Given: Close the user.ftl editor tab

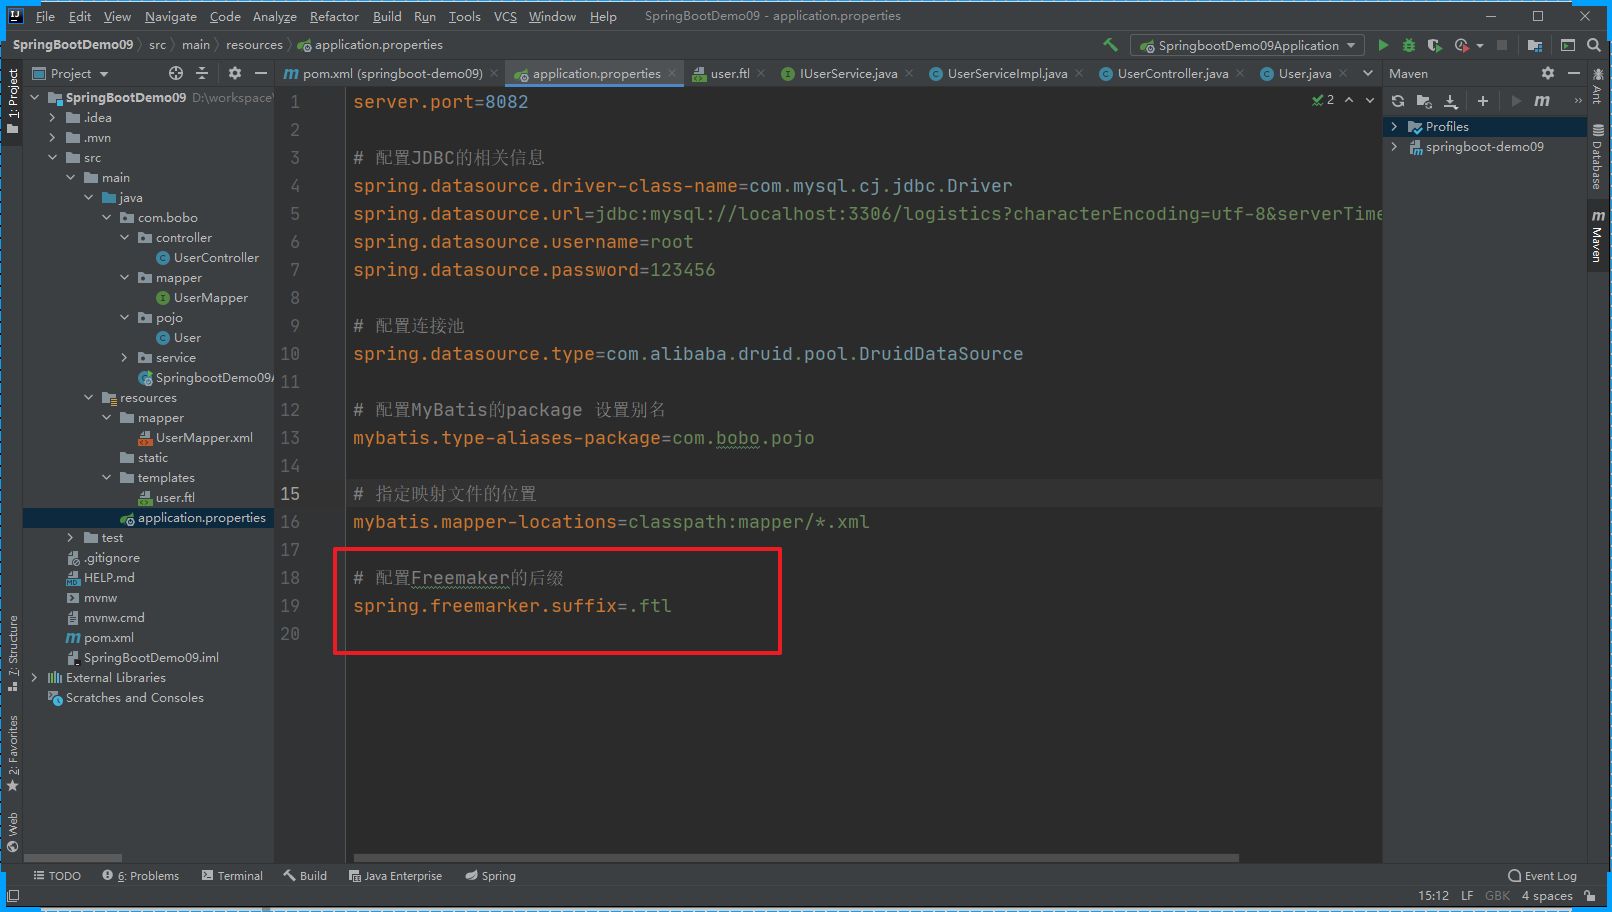Looking at the screenshot, I should pyautogui.click(x=762, y=73).
